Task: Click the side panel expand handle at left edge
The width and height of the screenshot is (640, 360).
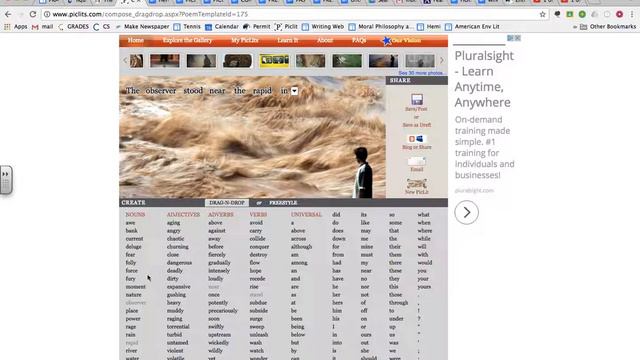Action: 6,180
